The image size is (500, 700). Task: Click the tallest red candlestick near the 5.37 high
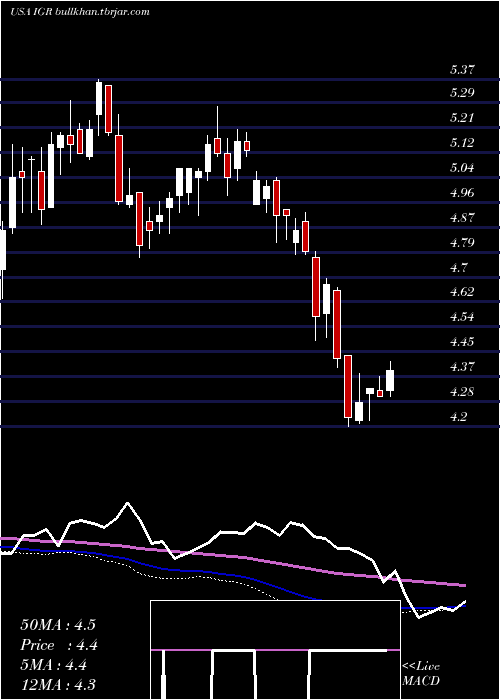click(108, 109)
